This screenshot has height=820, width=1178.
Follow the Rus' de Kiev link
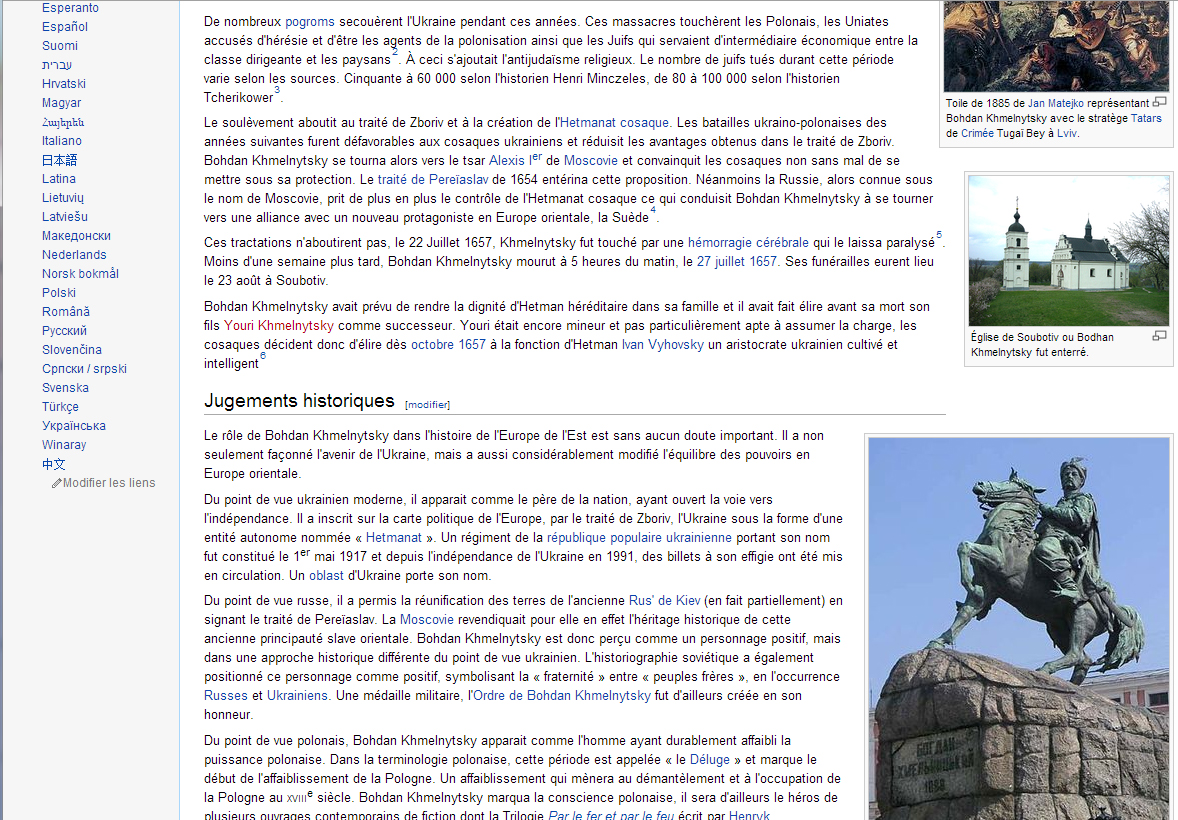664,601
